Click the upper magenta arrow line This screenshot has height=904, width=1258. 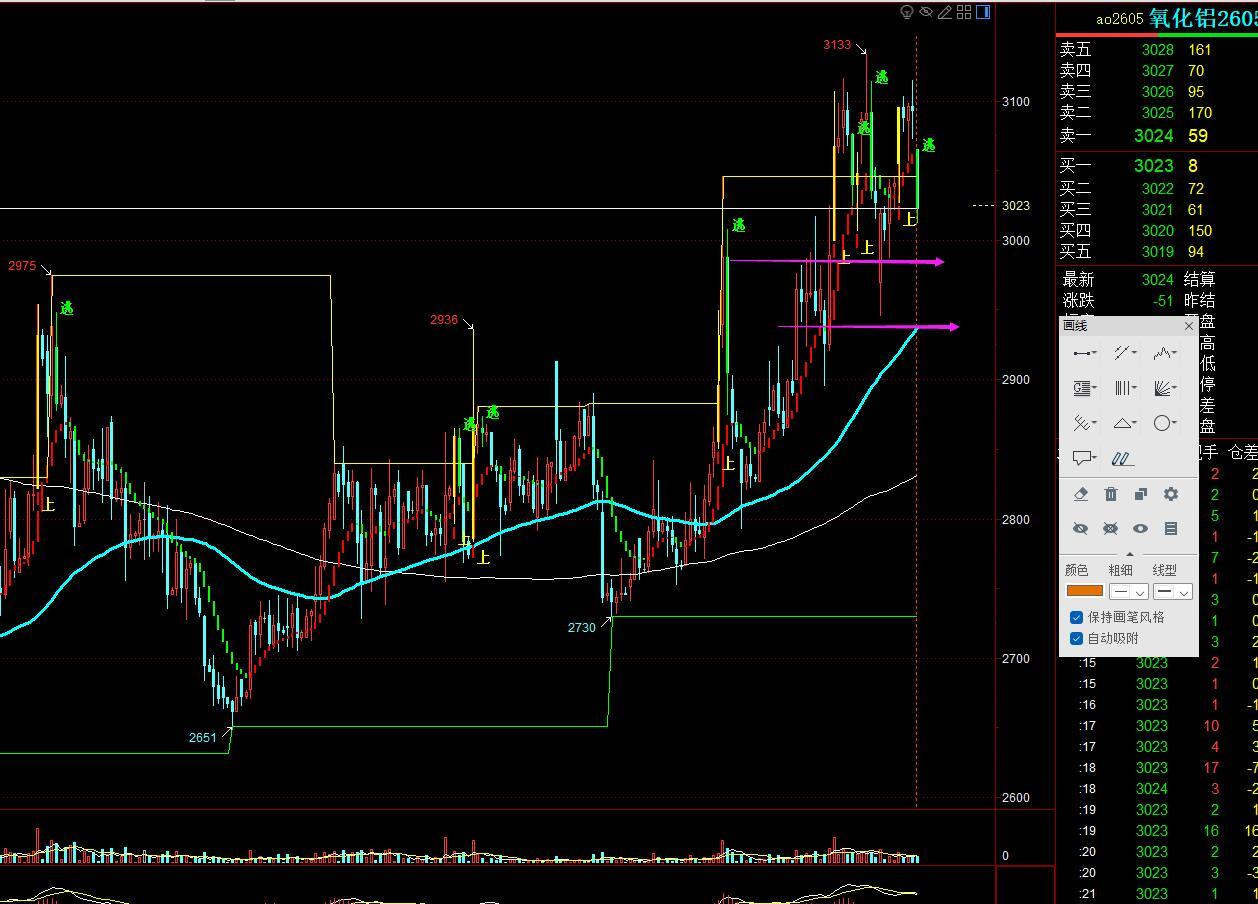[x=836, y=262]
